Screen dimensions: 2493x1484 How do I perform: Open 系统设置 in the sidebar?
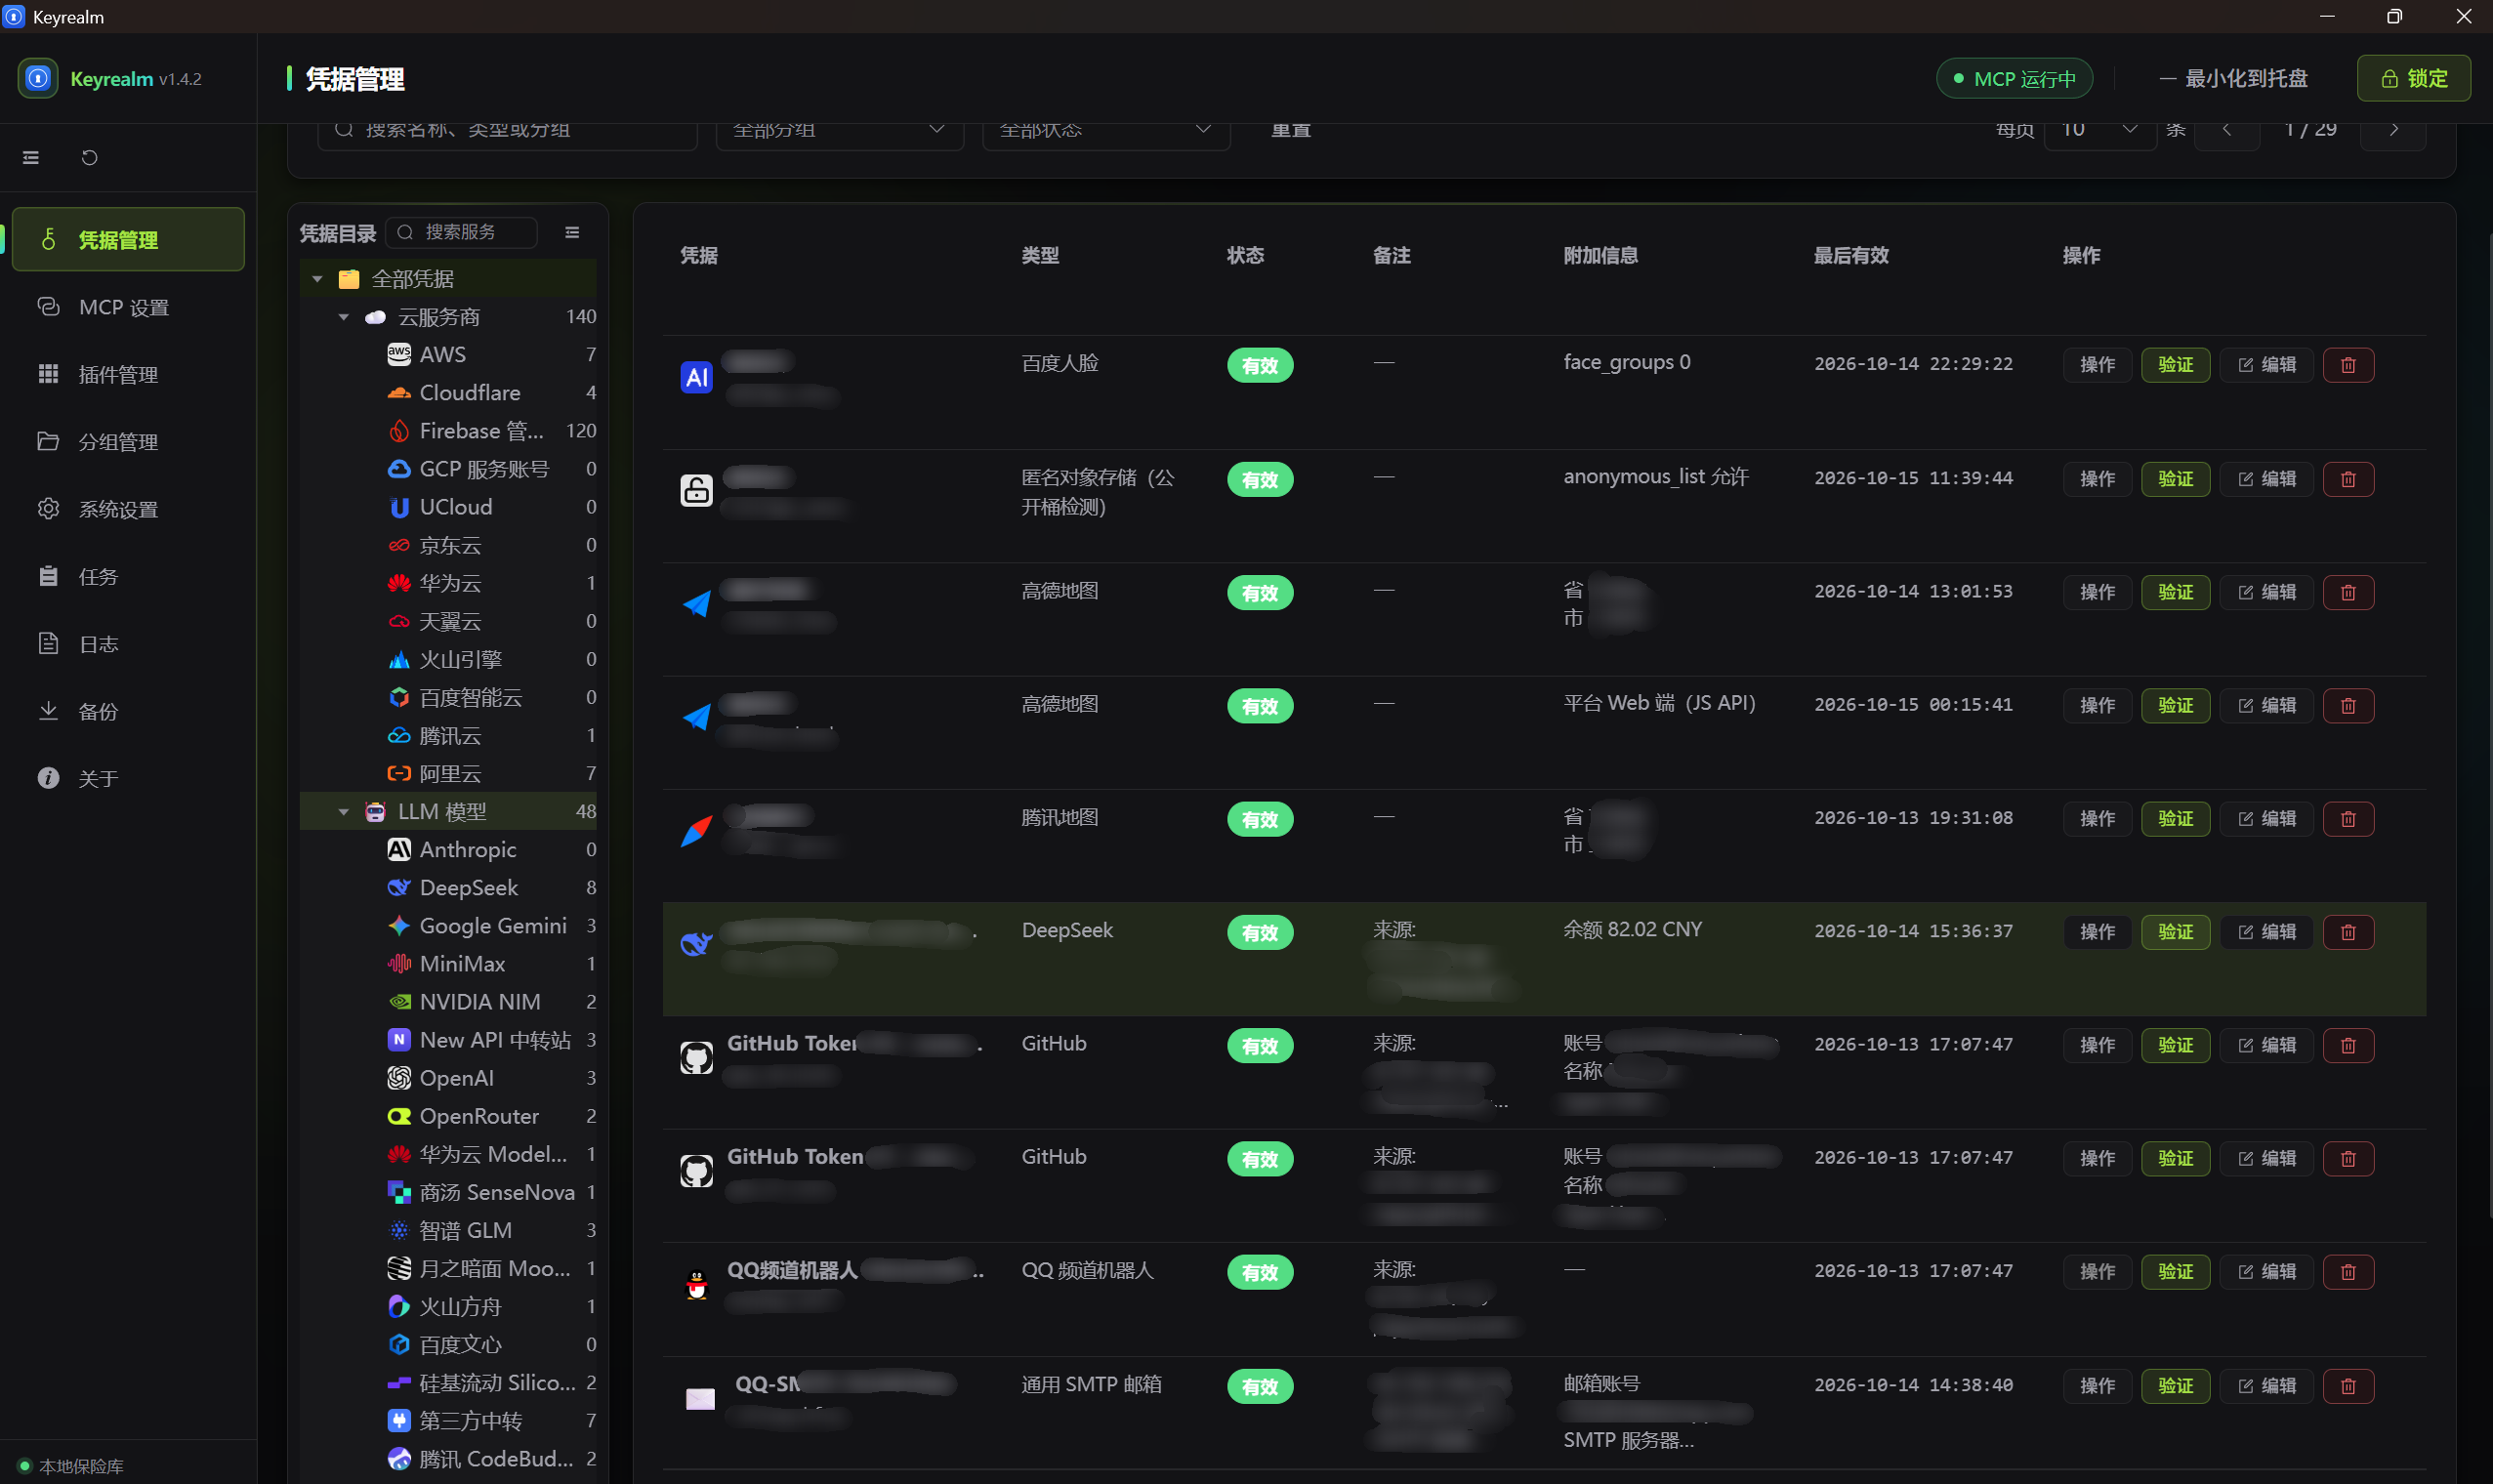pyautogui.click(x=128, y=509)
